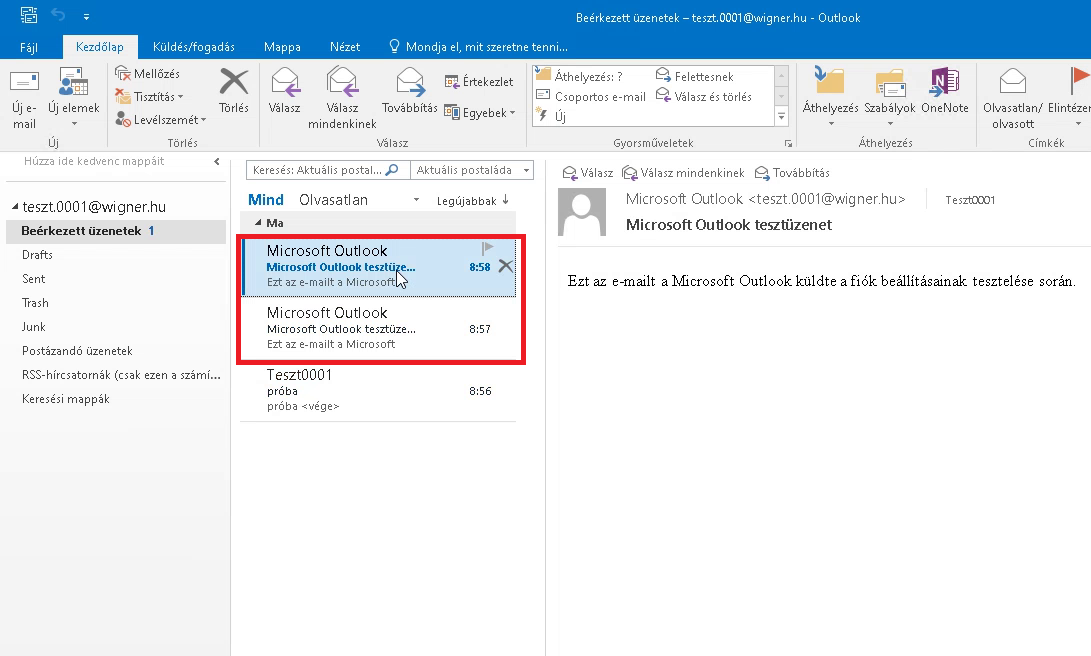Select the 8:57 Microsoft Outlook message
1091x656 pixels.
[379, 328]
